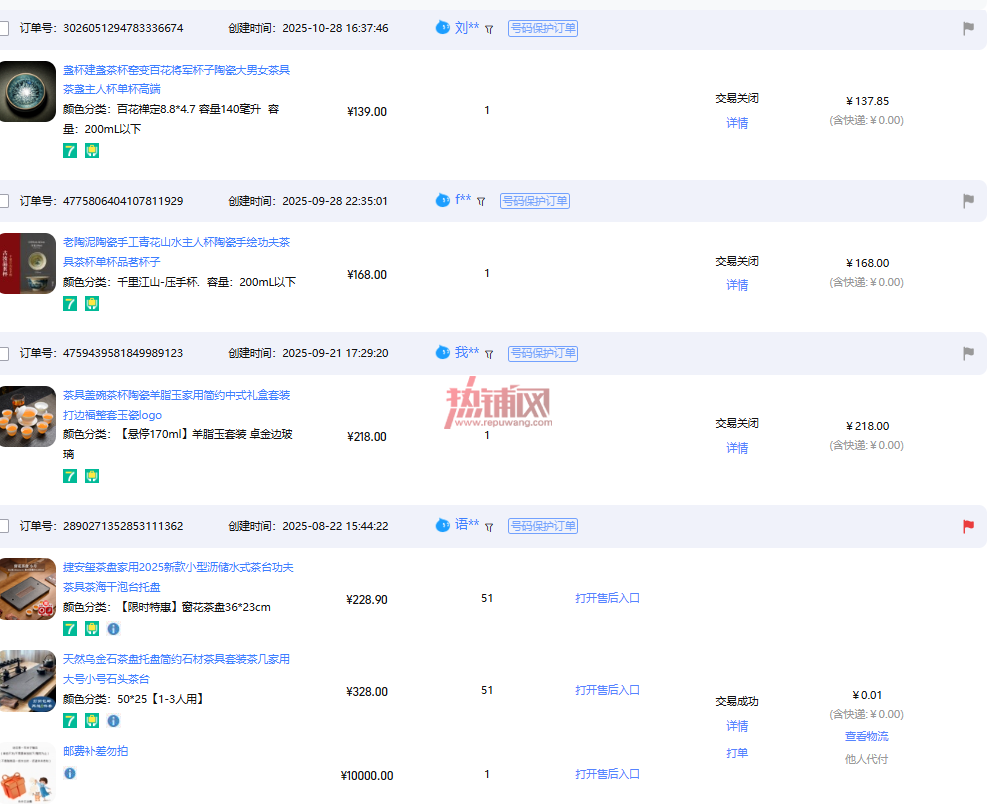Open 详情 for the ¥137.85 order
This screenshot has height=806, width=997.
click(x=737, y=123)
